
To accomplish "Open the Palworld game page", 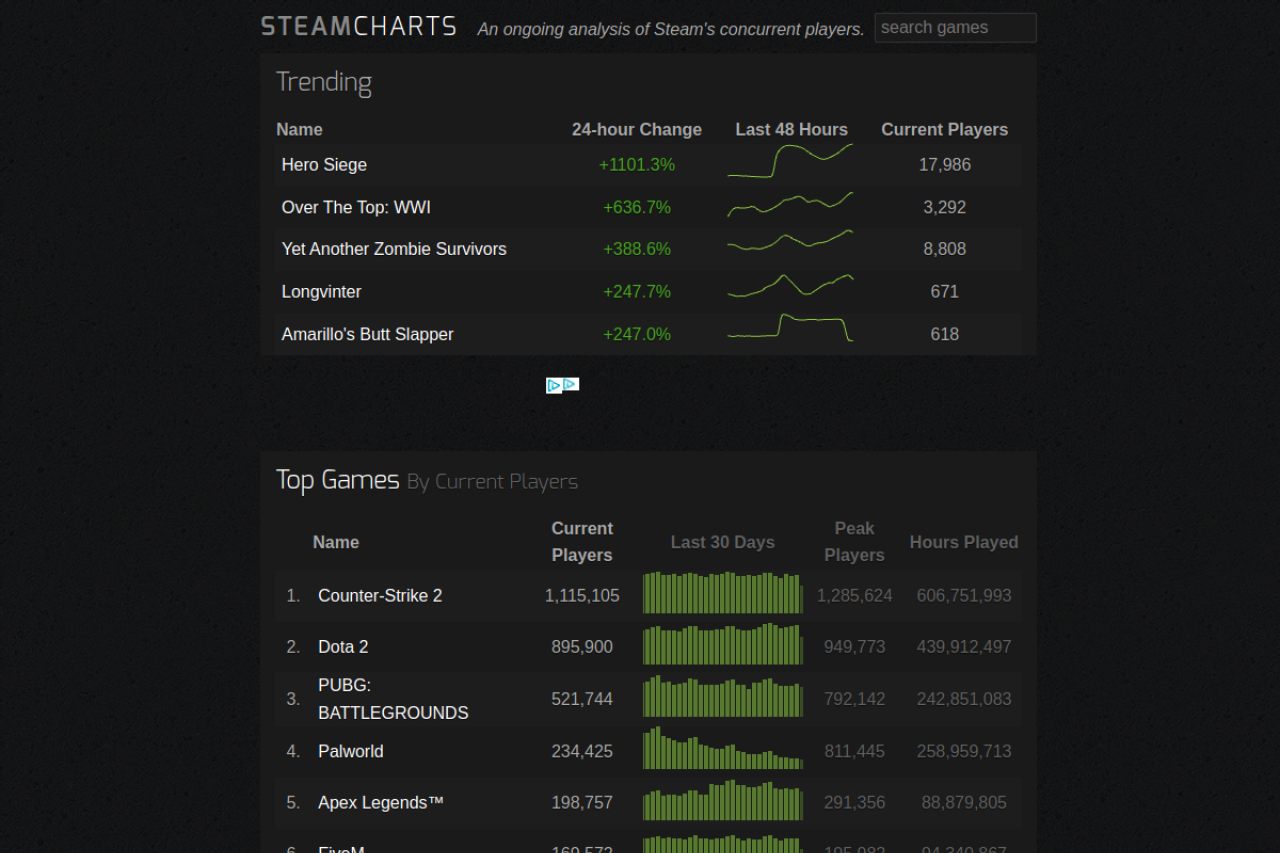I will (x=350, y=751).
